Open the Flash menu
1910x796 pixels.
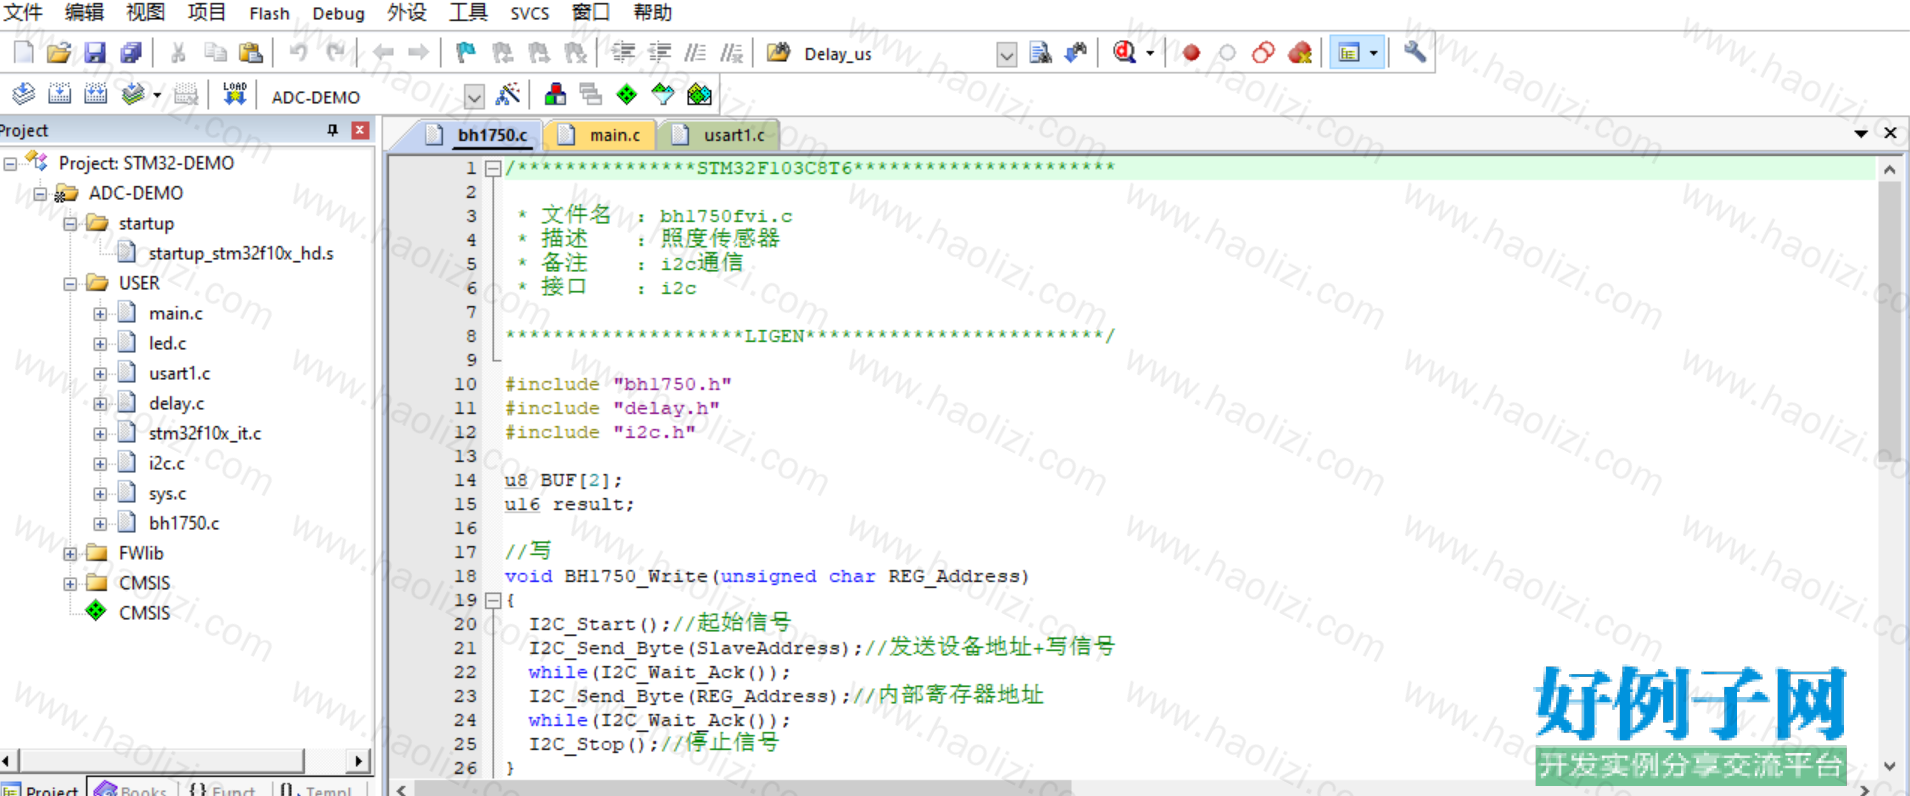[269, 13]
